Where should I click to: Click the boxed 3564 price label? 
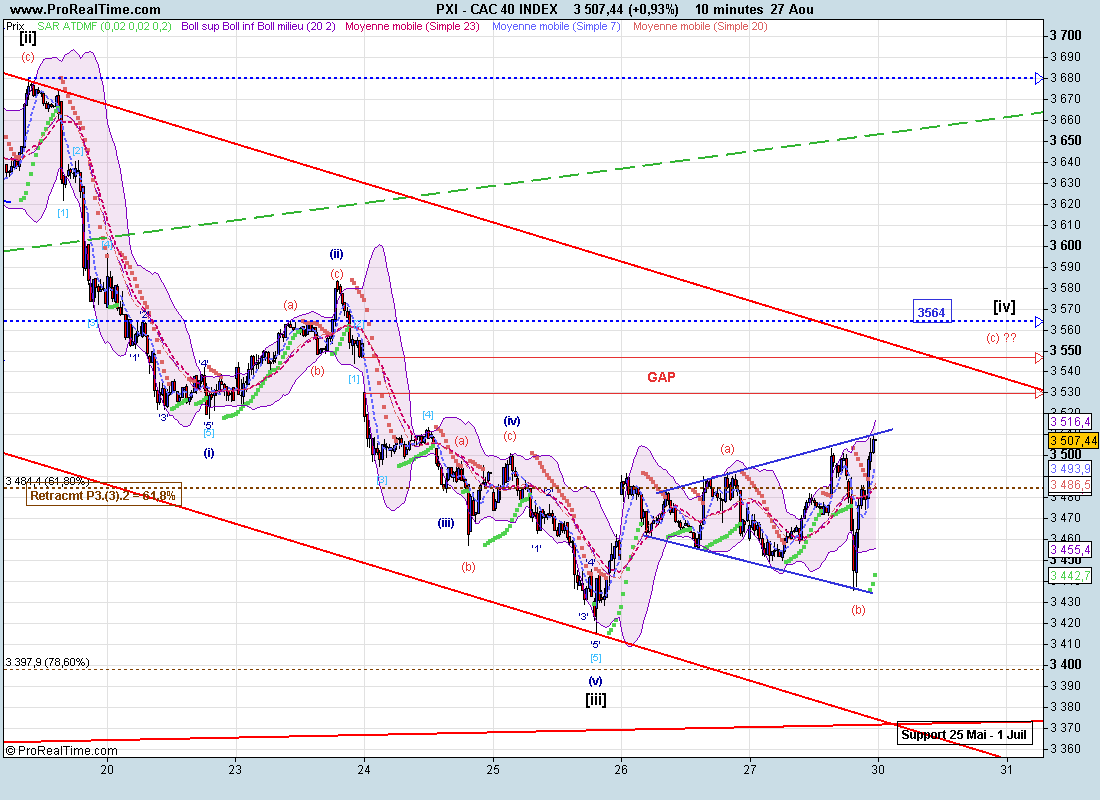click(x=931, y=313)
